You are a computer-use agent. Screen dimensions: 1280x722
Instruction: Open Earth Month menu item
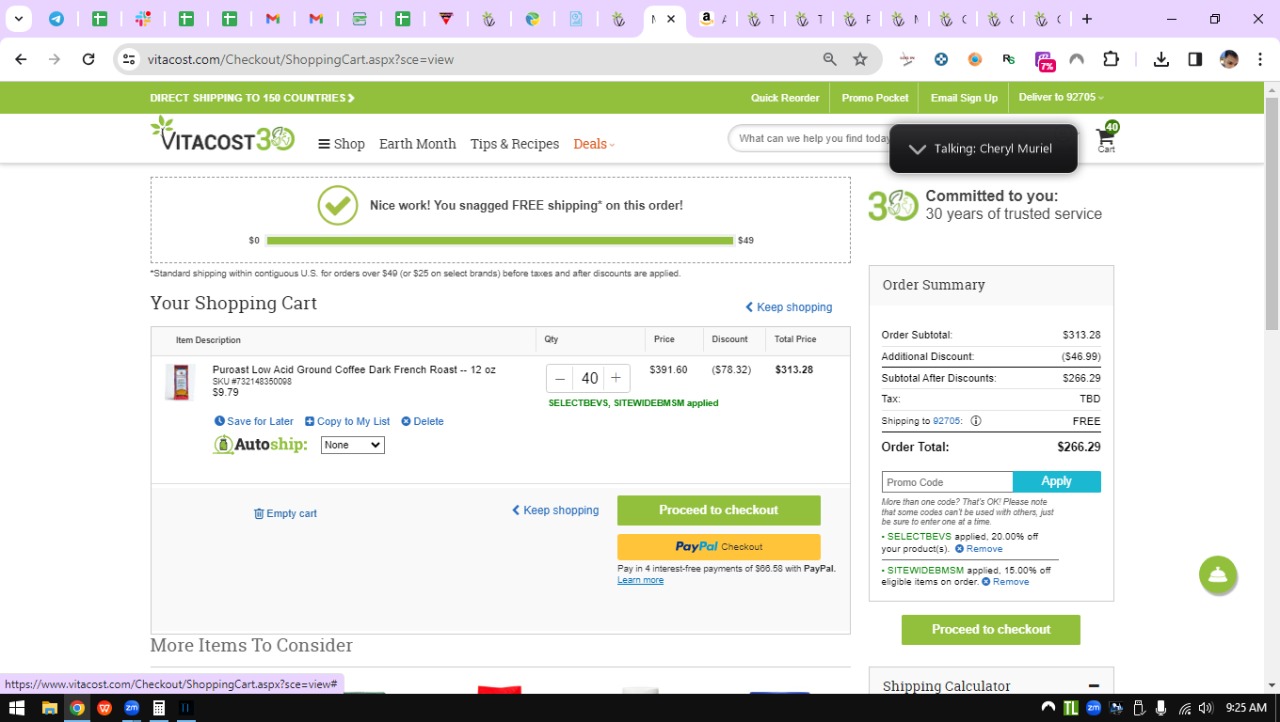click(417, 144)
